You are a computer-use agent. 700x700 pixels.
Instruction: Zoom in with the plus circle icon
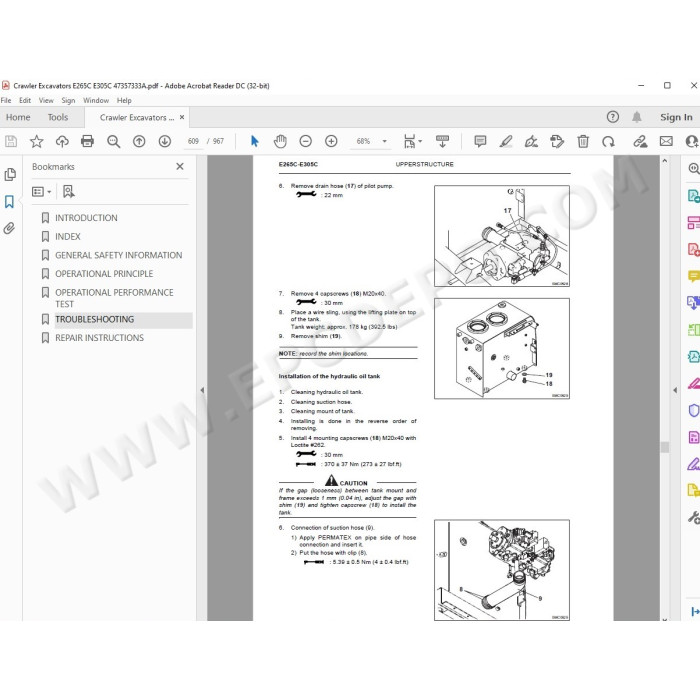pos(331,142)
